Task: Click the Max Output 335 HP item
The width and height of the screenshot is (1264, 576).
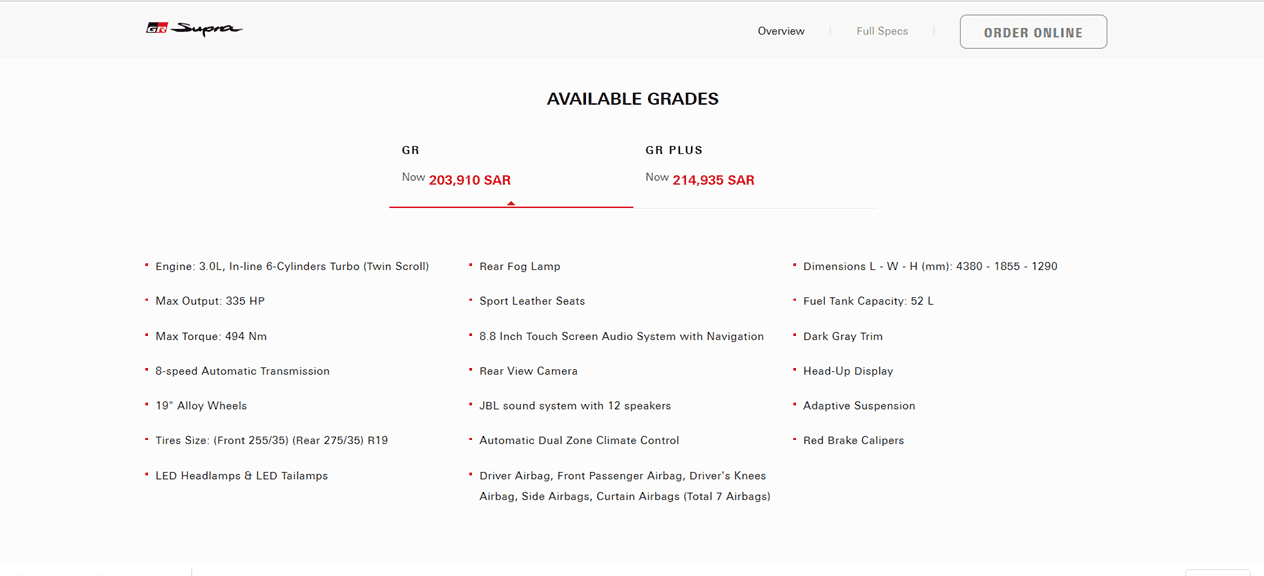Action: pyautogui.click(x=210, y=301)
